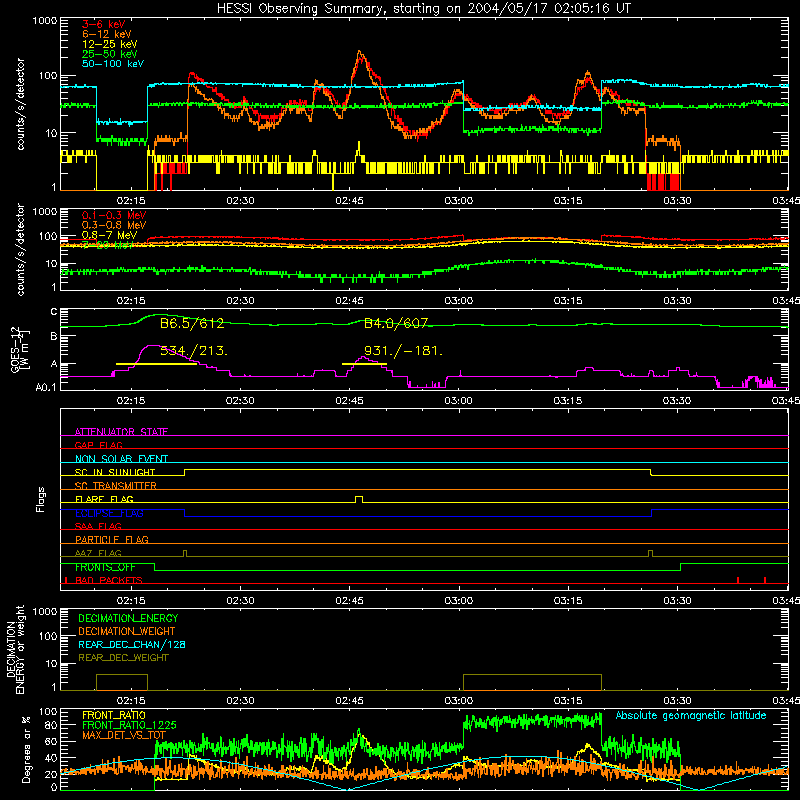Select the orange MAX_DET_VS_TOT legend label

click(124, 735)
